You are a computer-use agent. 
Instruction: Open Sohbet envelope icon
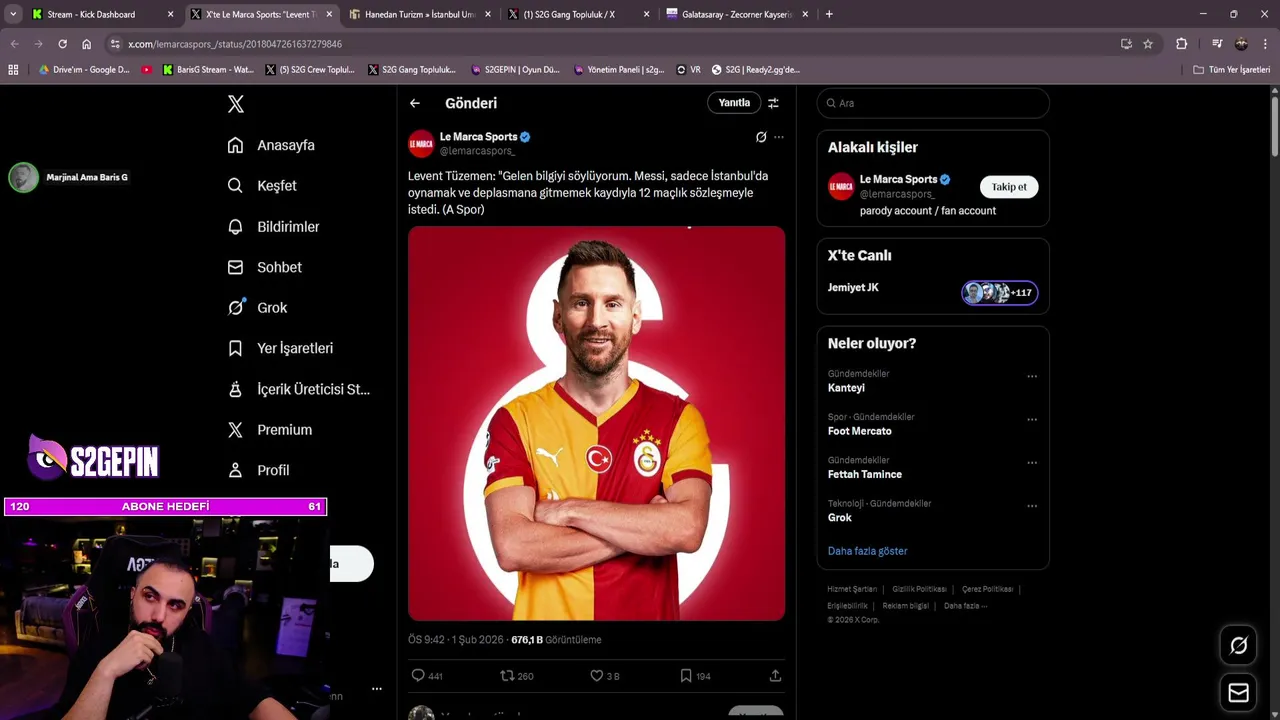235,267
